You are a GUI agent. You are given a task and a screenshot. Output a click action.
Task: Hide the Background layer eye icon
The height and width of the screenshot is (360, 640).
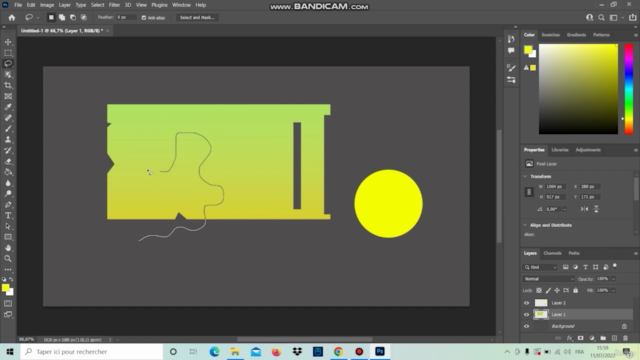coord(526,326)
